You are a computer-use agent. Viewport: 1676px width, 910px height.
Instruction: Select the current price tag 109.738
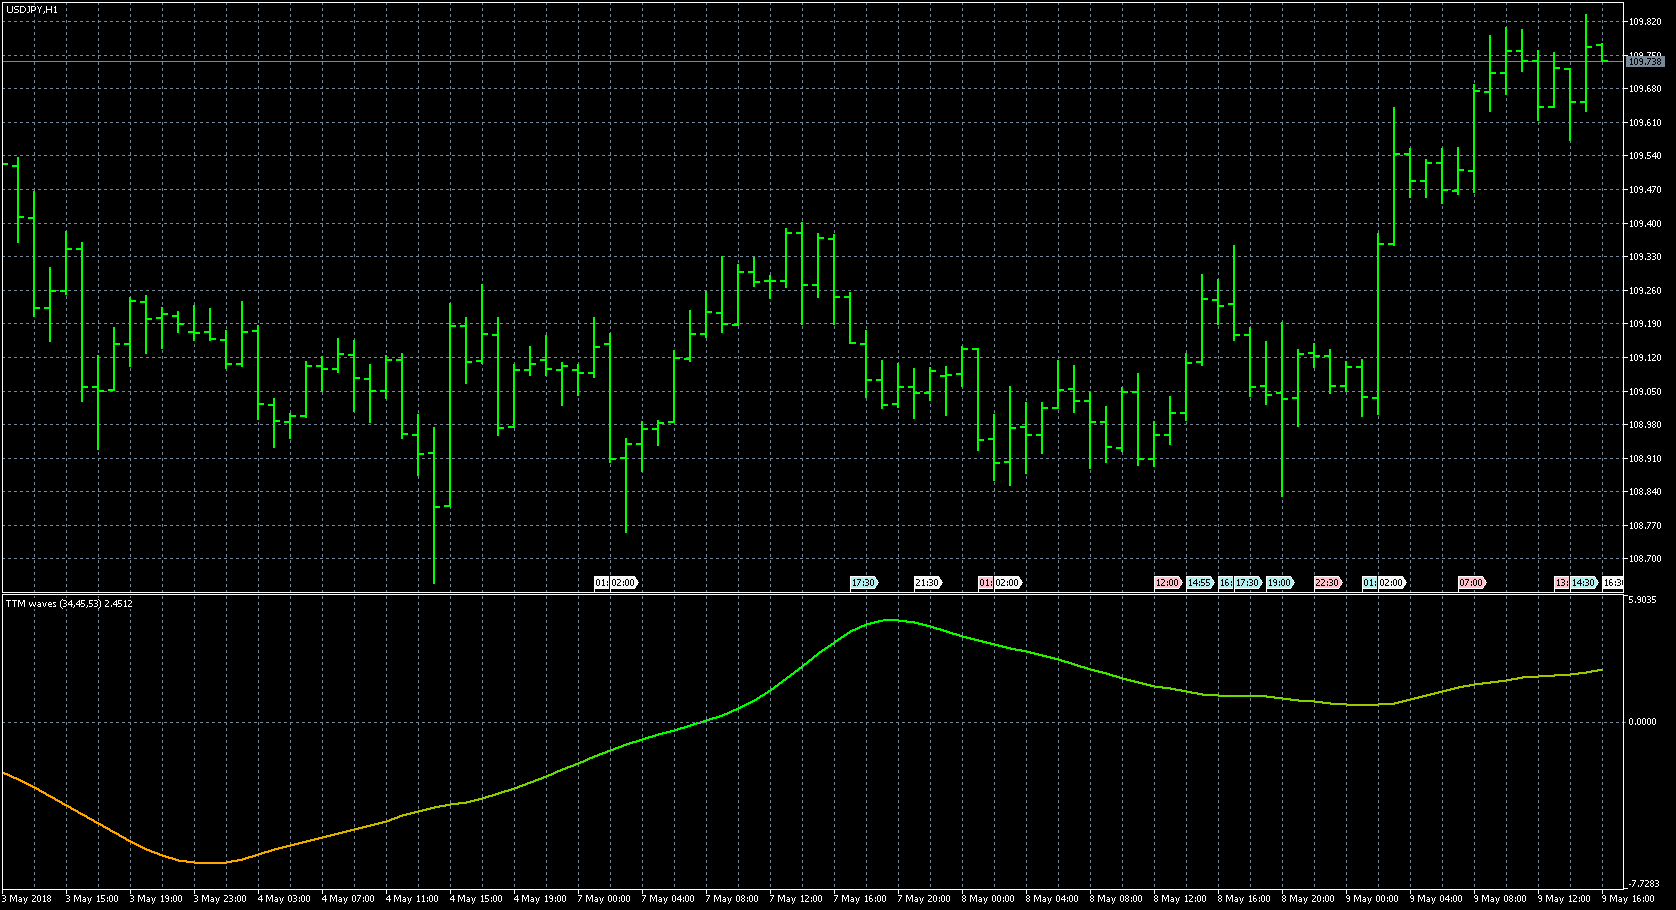pos(1645,62)
